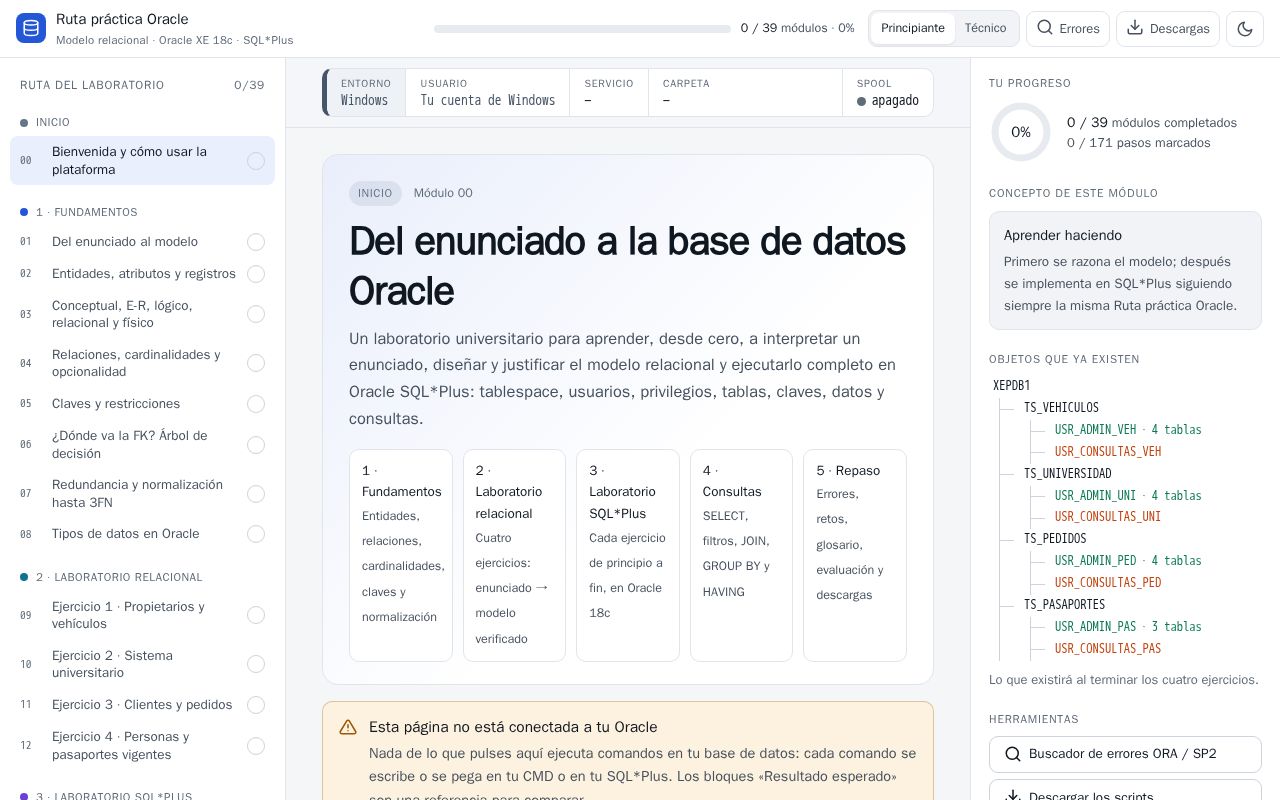
Task: Mark Claves y restricciones module complete
Action: tap(256, 404)
